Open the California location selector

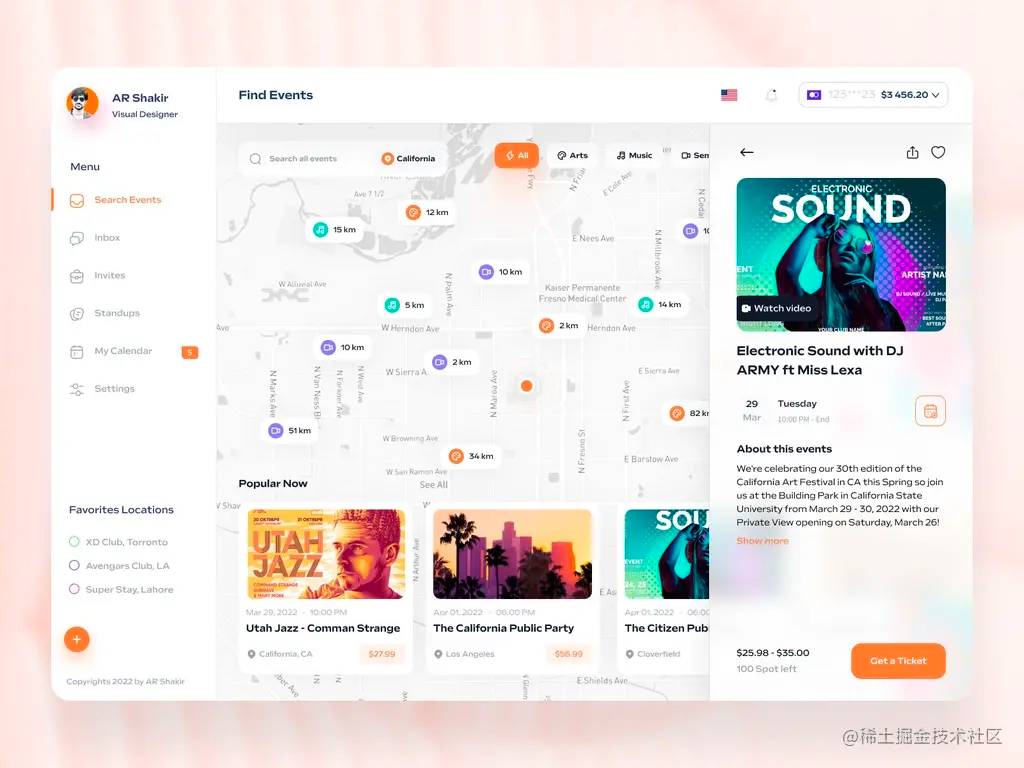(408, 159)
